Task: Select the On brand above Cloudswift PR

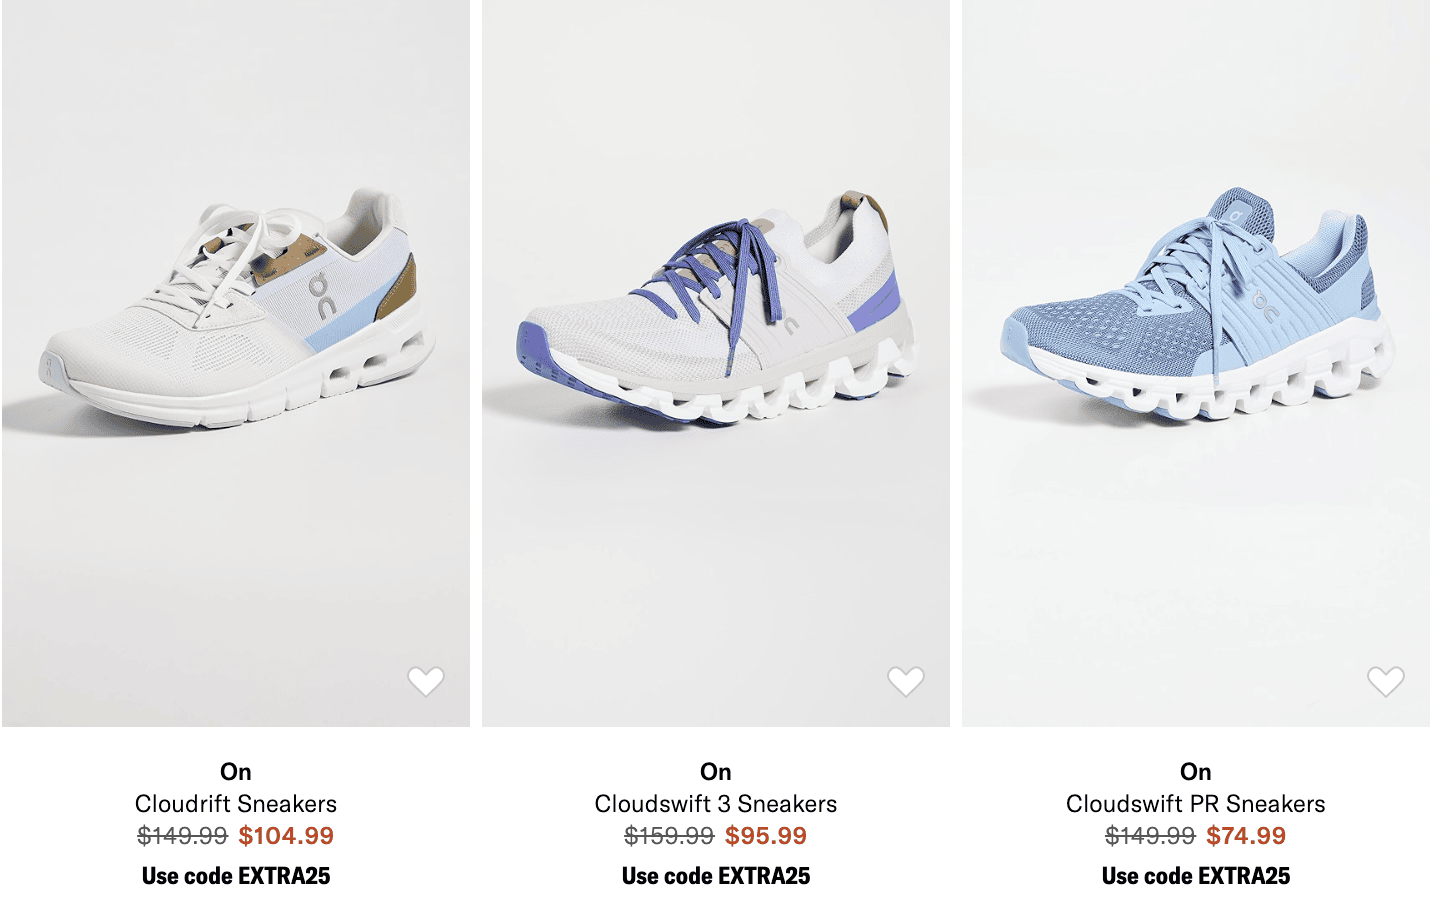Action: click(x=1196, y=772)
